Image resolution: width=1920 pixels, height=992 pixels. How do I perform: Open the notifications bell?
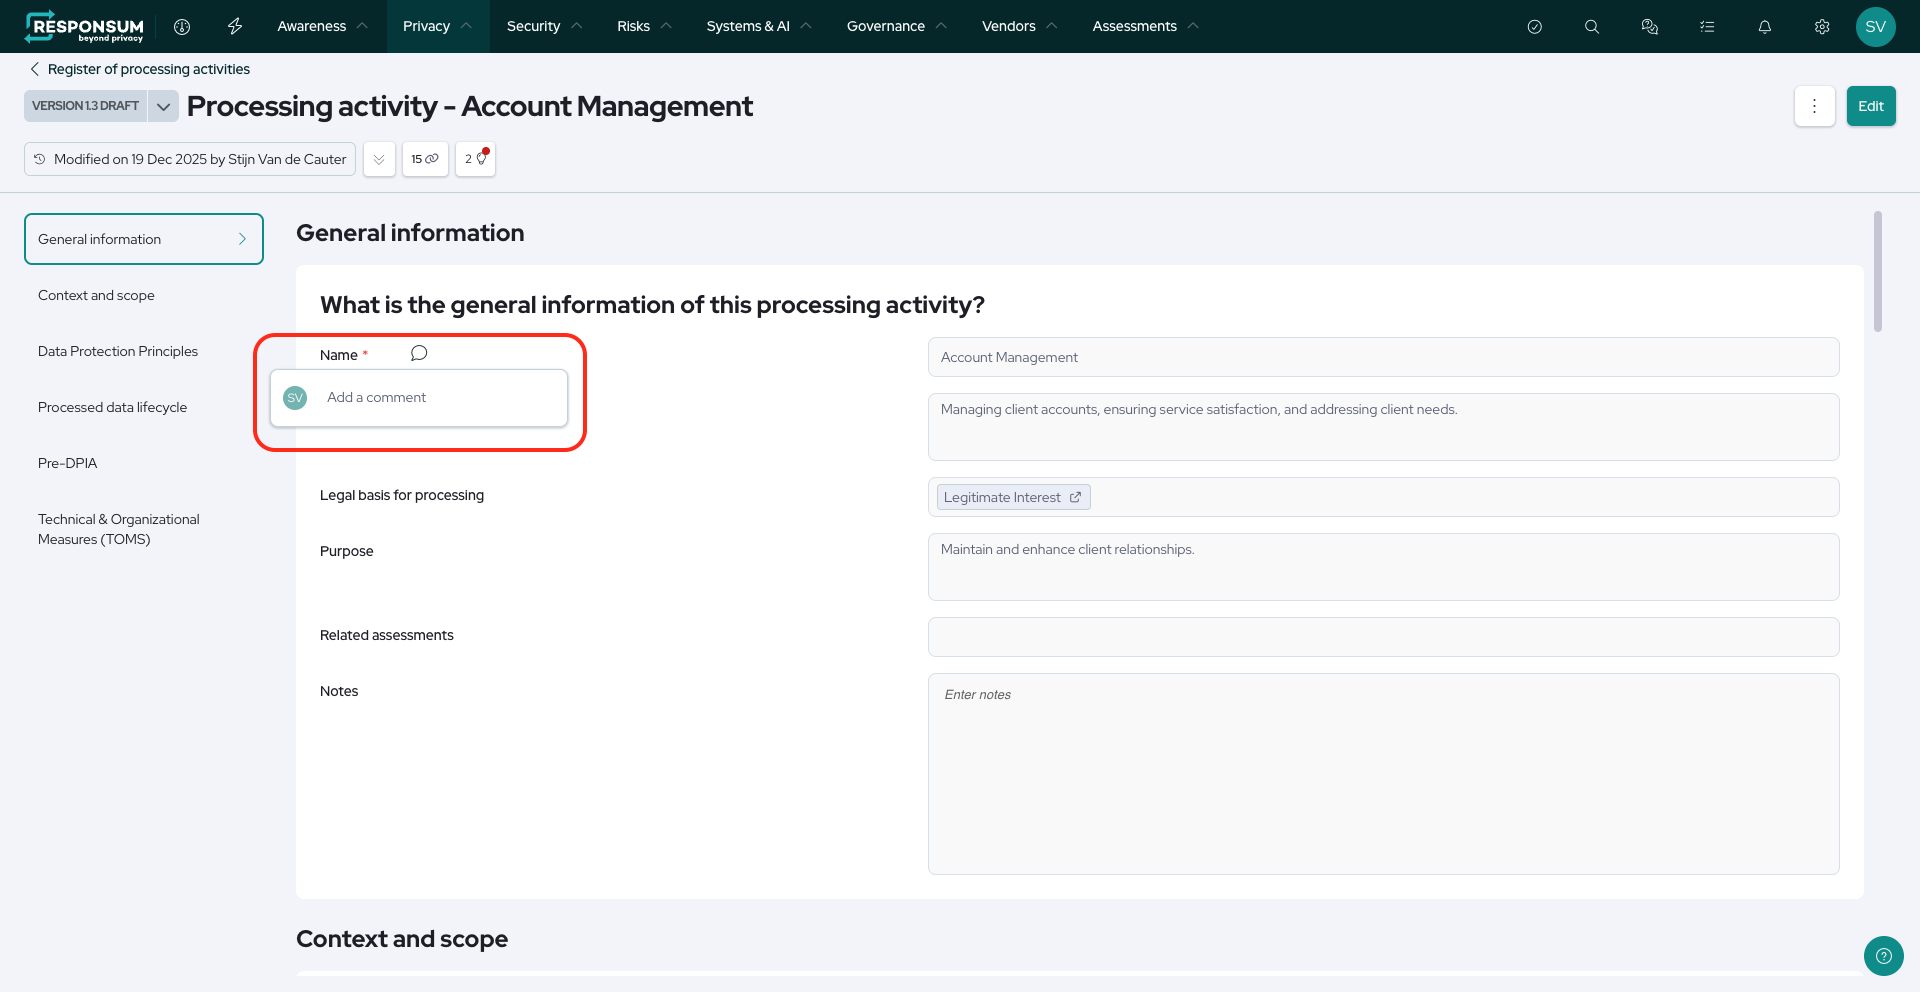coord(1765,27)
